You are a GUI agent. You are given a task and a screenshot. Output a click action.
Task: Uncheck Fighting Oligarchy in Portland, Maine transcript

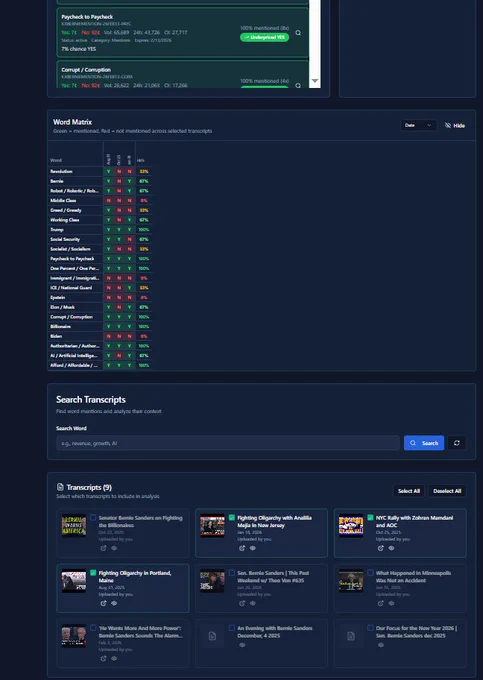[x=93, y=572]
